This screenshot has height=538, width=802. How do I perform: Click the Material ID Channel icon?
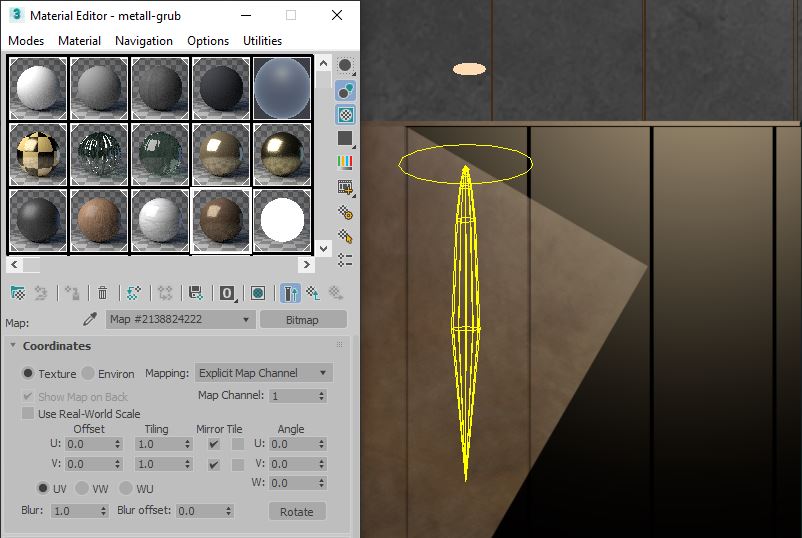[227, 293]
